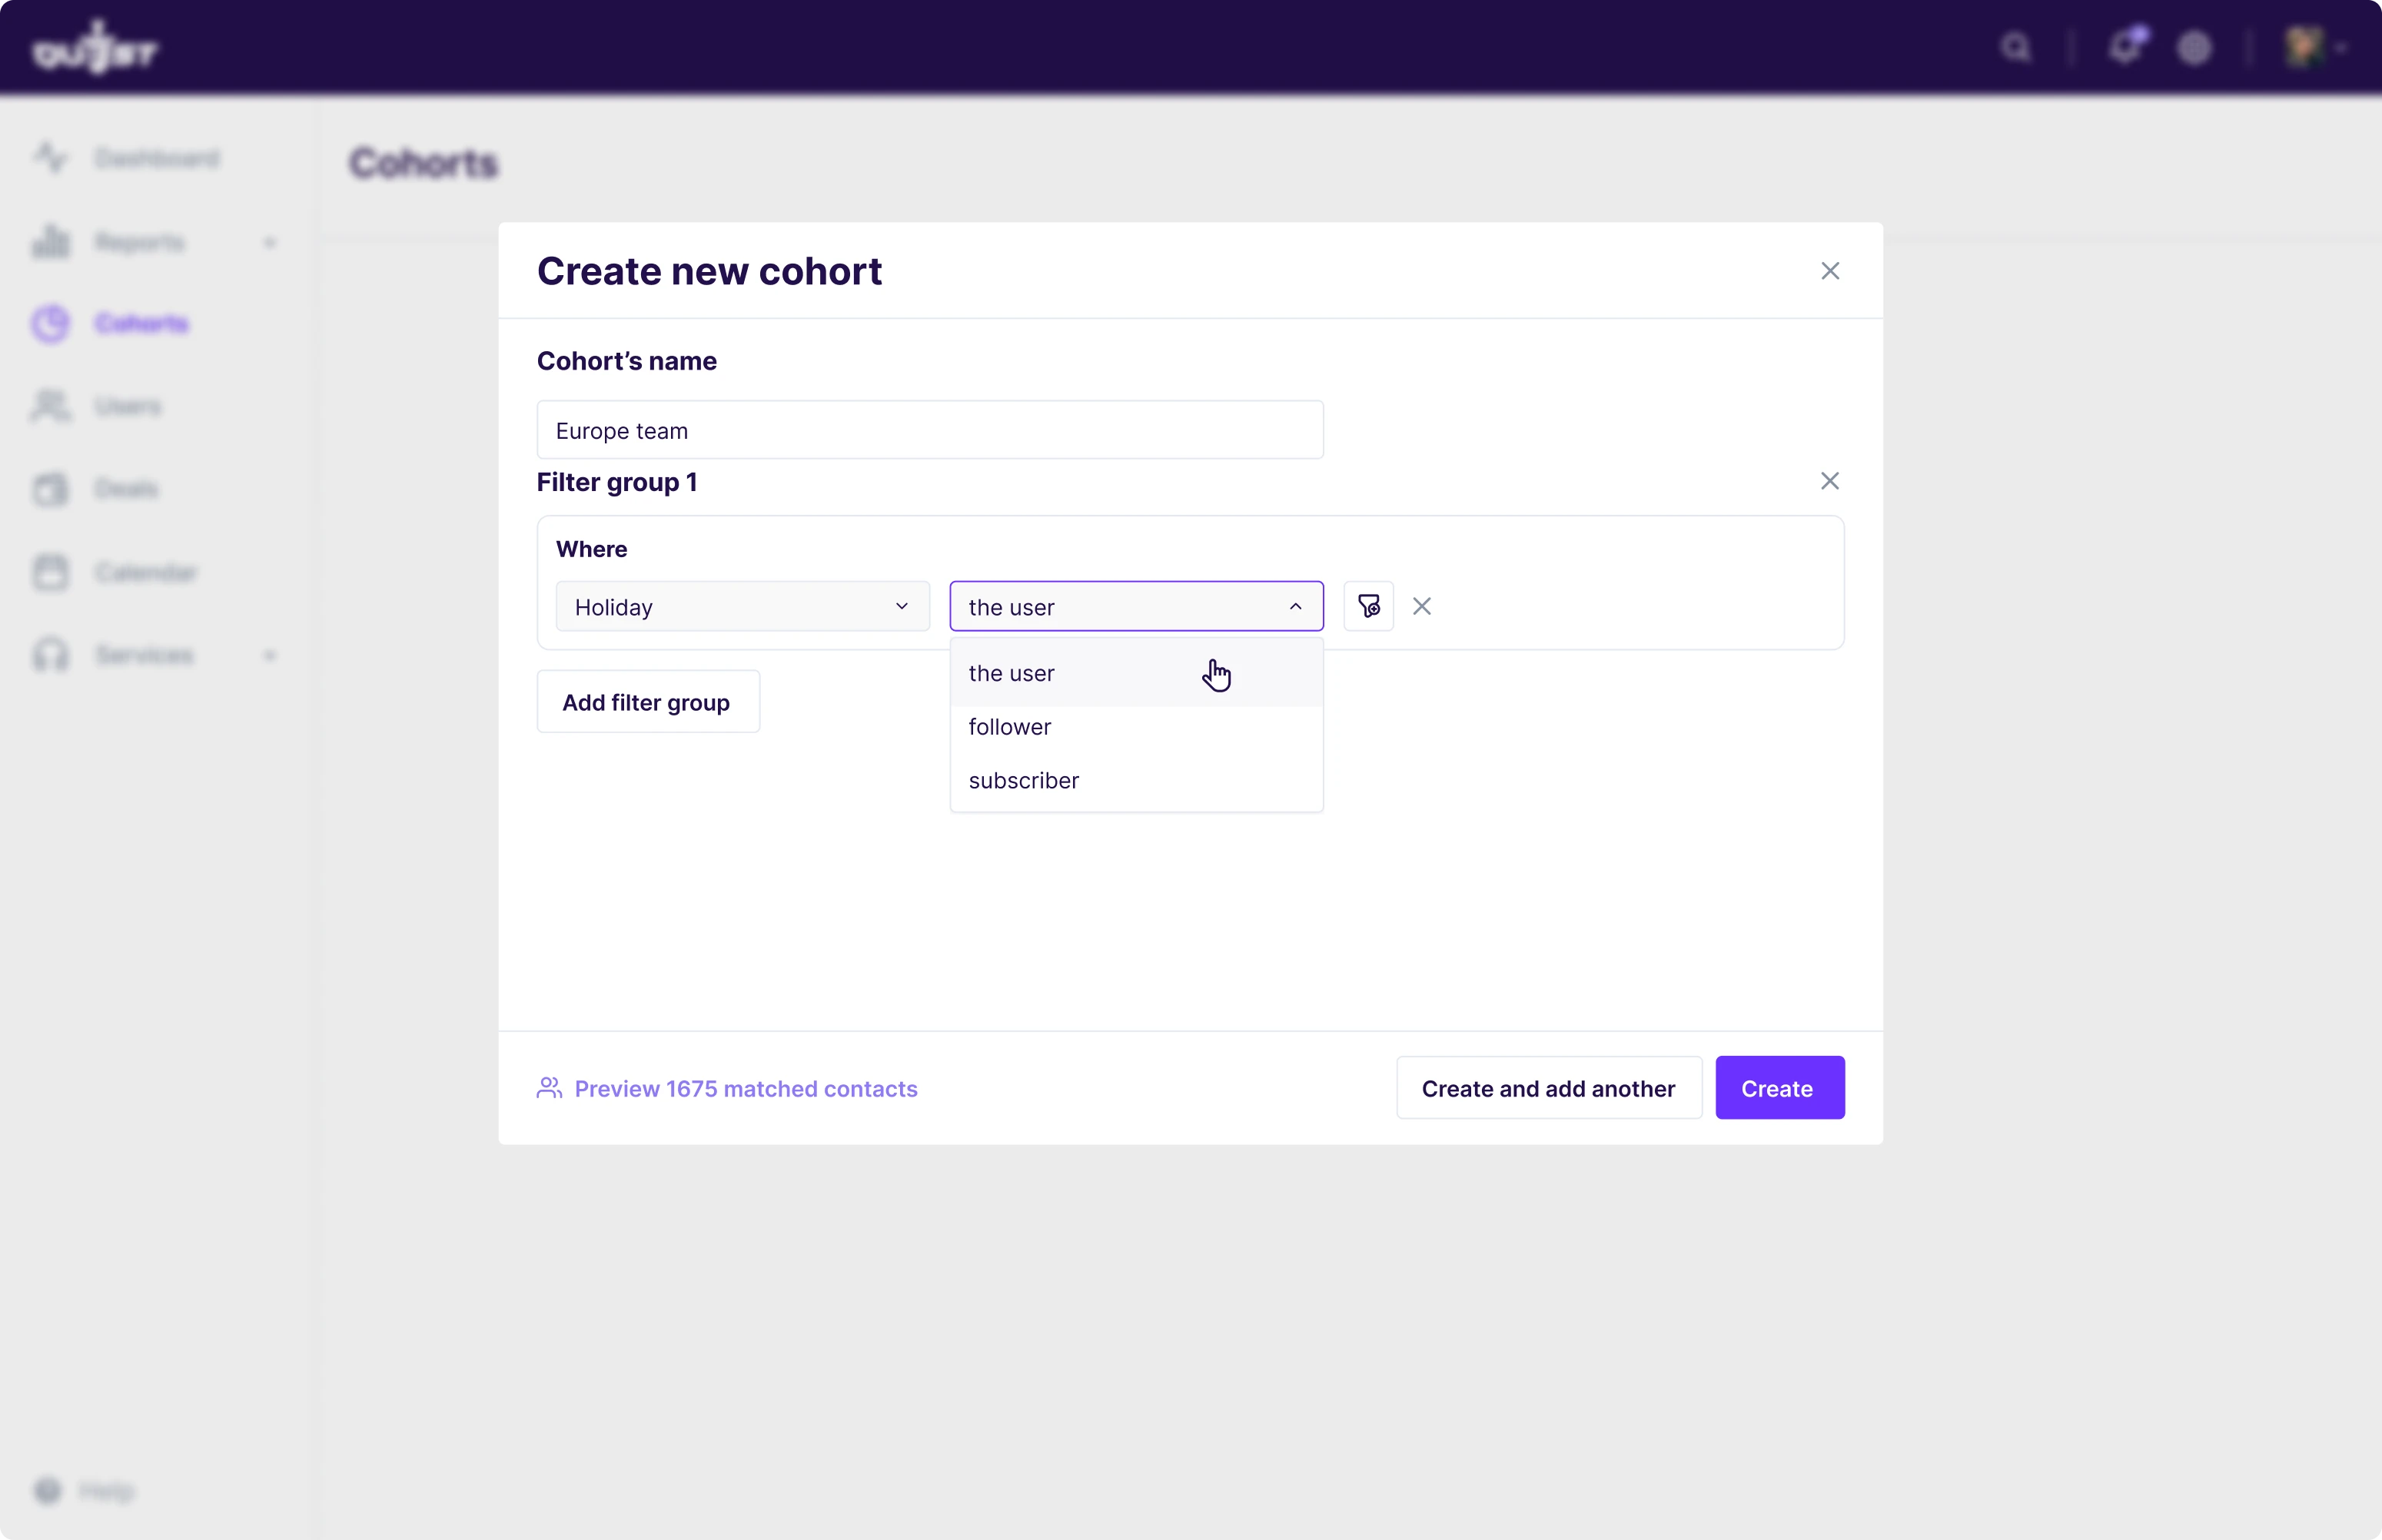Select 'the user' option in list
The height and width of the screenshot is (1540, 2382).
(x=1012, y=673)
